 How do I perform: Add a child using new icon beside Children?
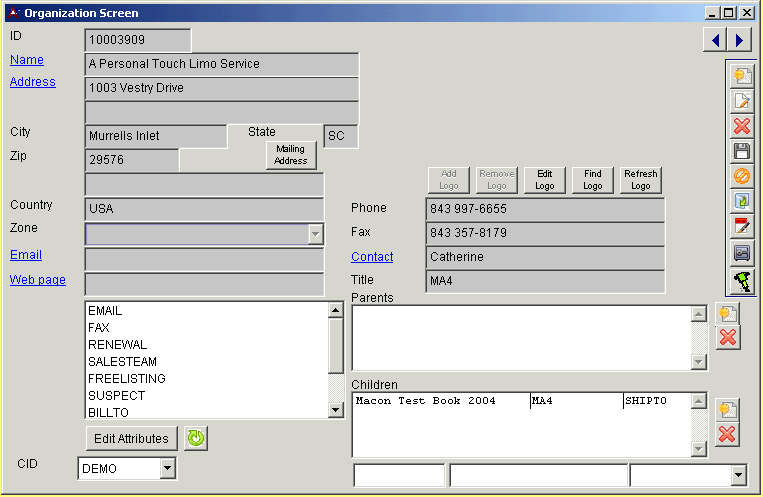click(x=728, y=409)
